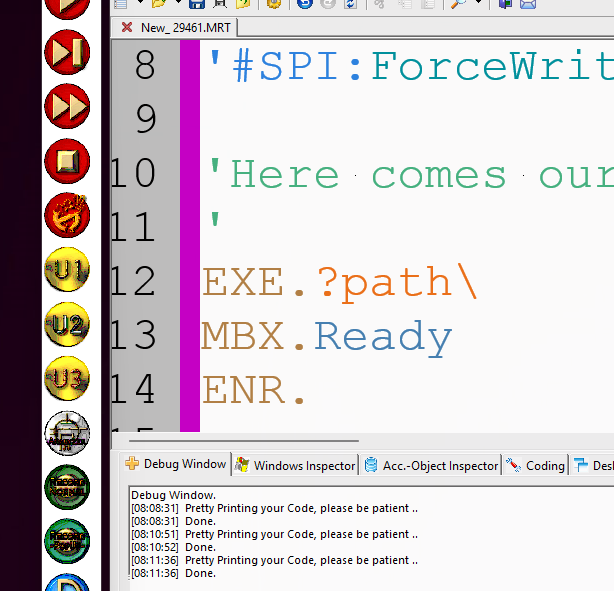This screenshot has width=614, height=591.
Task: Click the envelope mail icon in toolbar
Action: click(x=527, y=4)
